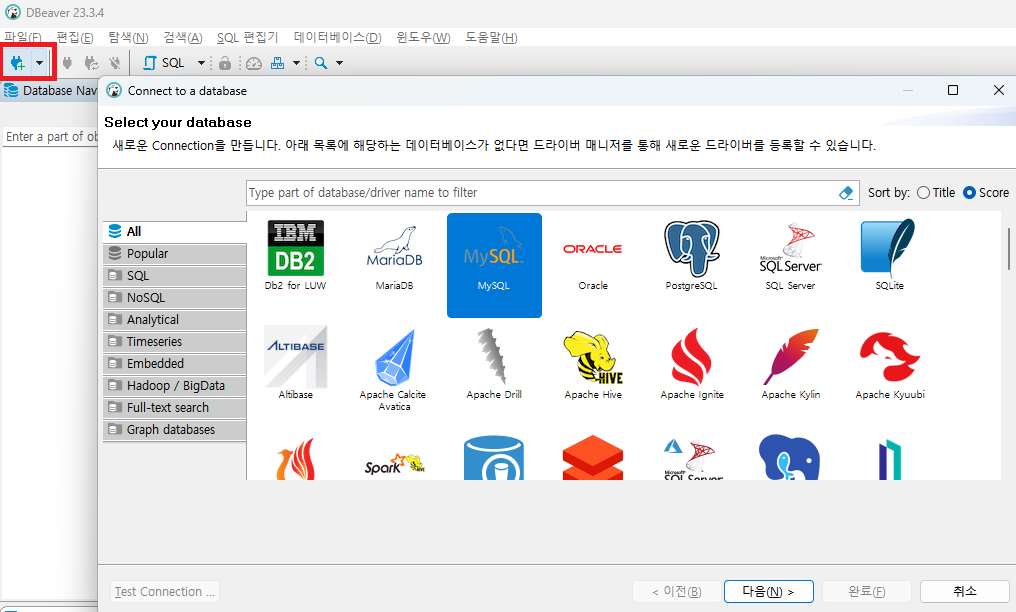
Task: Click the New Database Connection plug icon
Action: [17, 63]
